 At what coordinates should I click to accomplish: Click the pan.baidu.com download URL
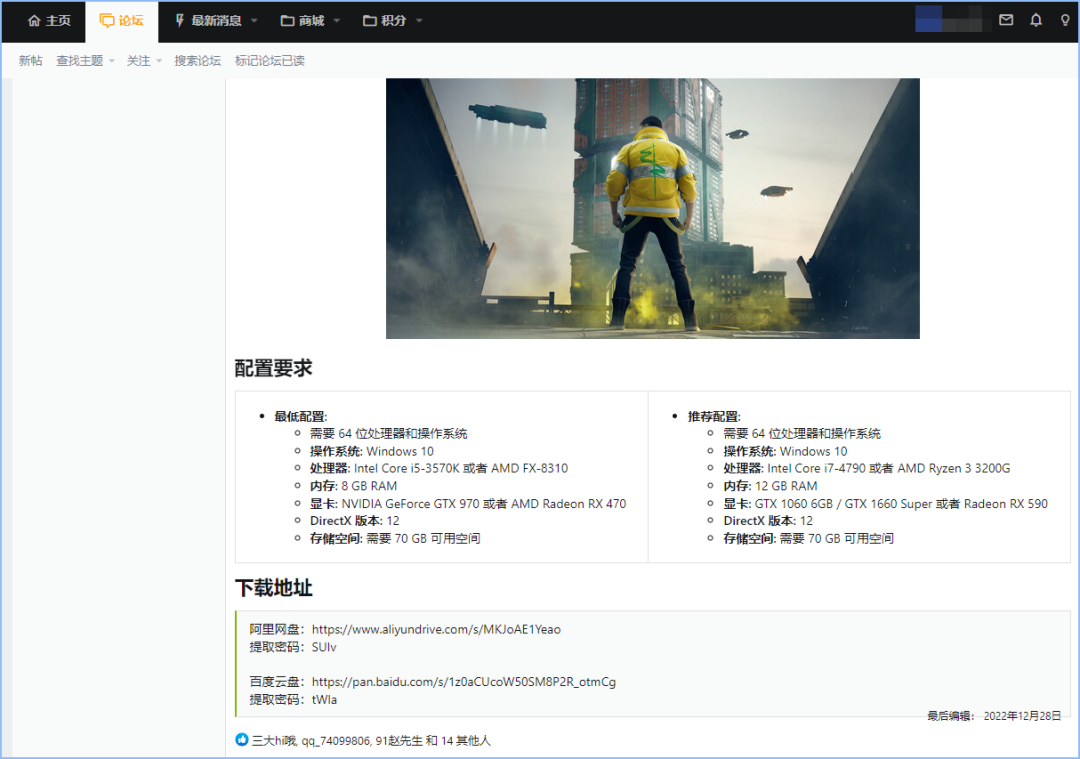(x=464, y=681)
